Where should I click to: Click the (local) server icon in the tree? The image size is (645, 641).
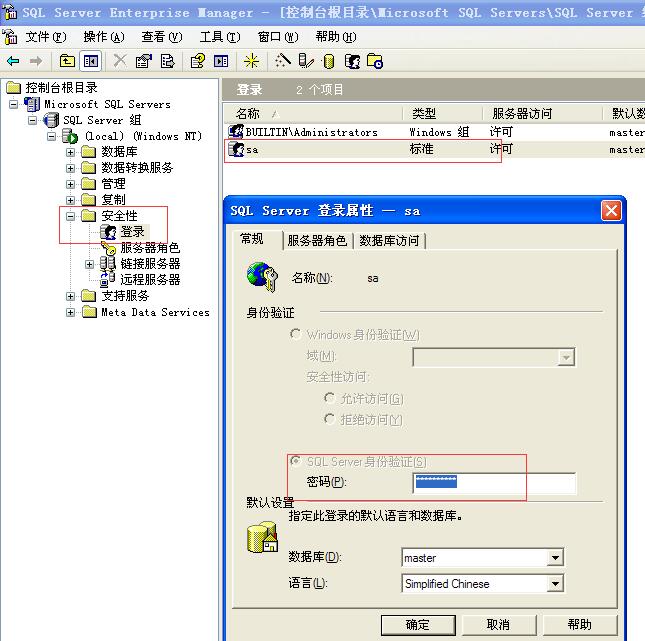tap(70, 136)
